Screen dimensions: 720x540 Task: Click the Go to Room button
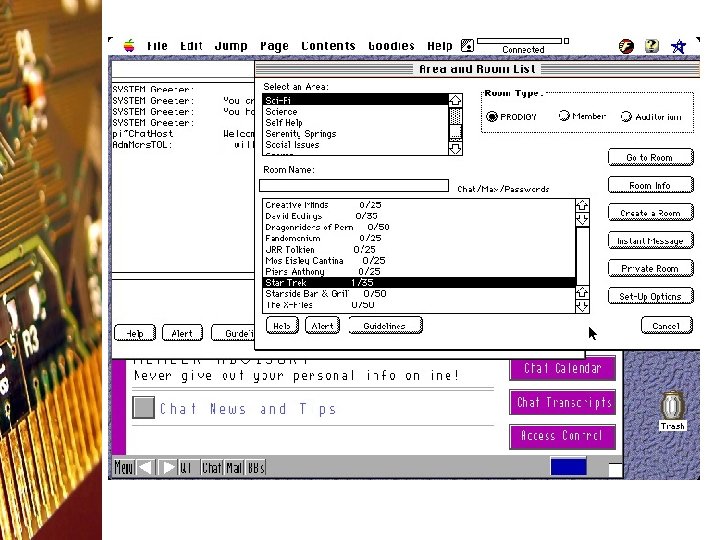click(650, 158)
